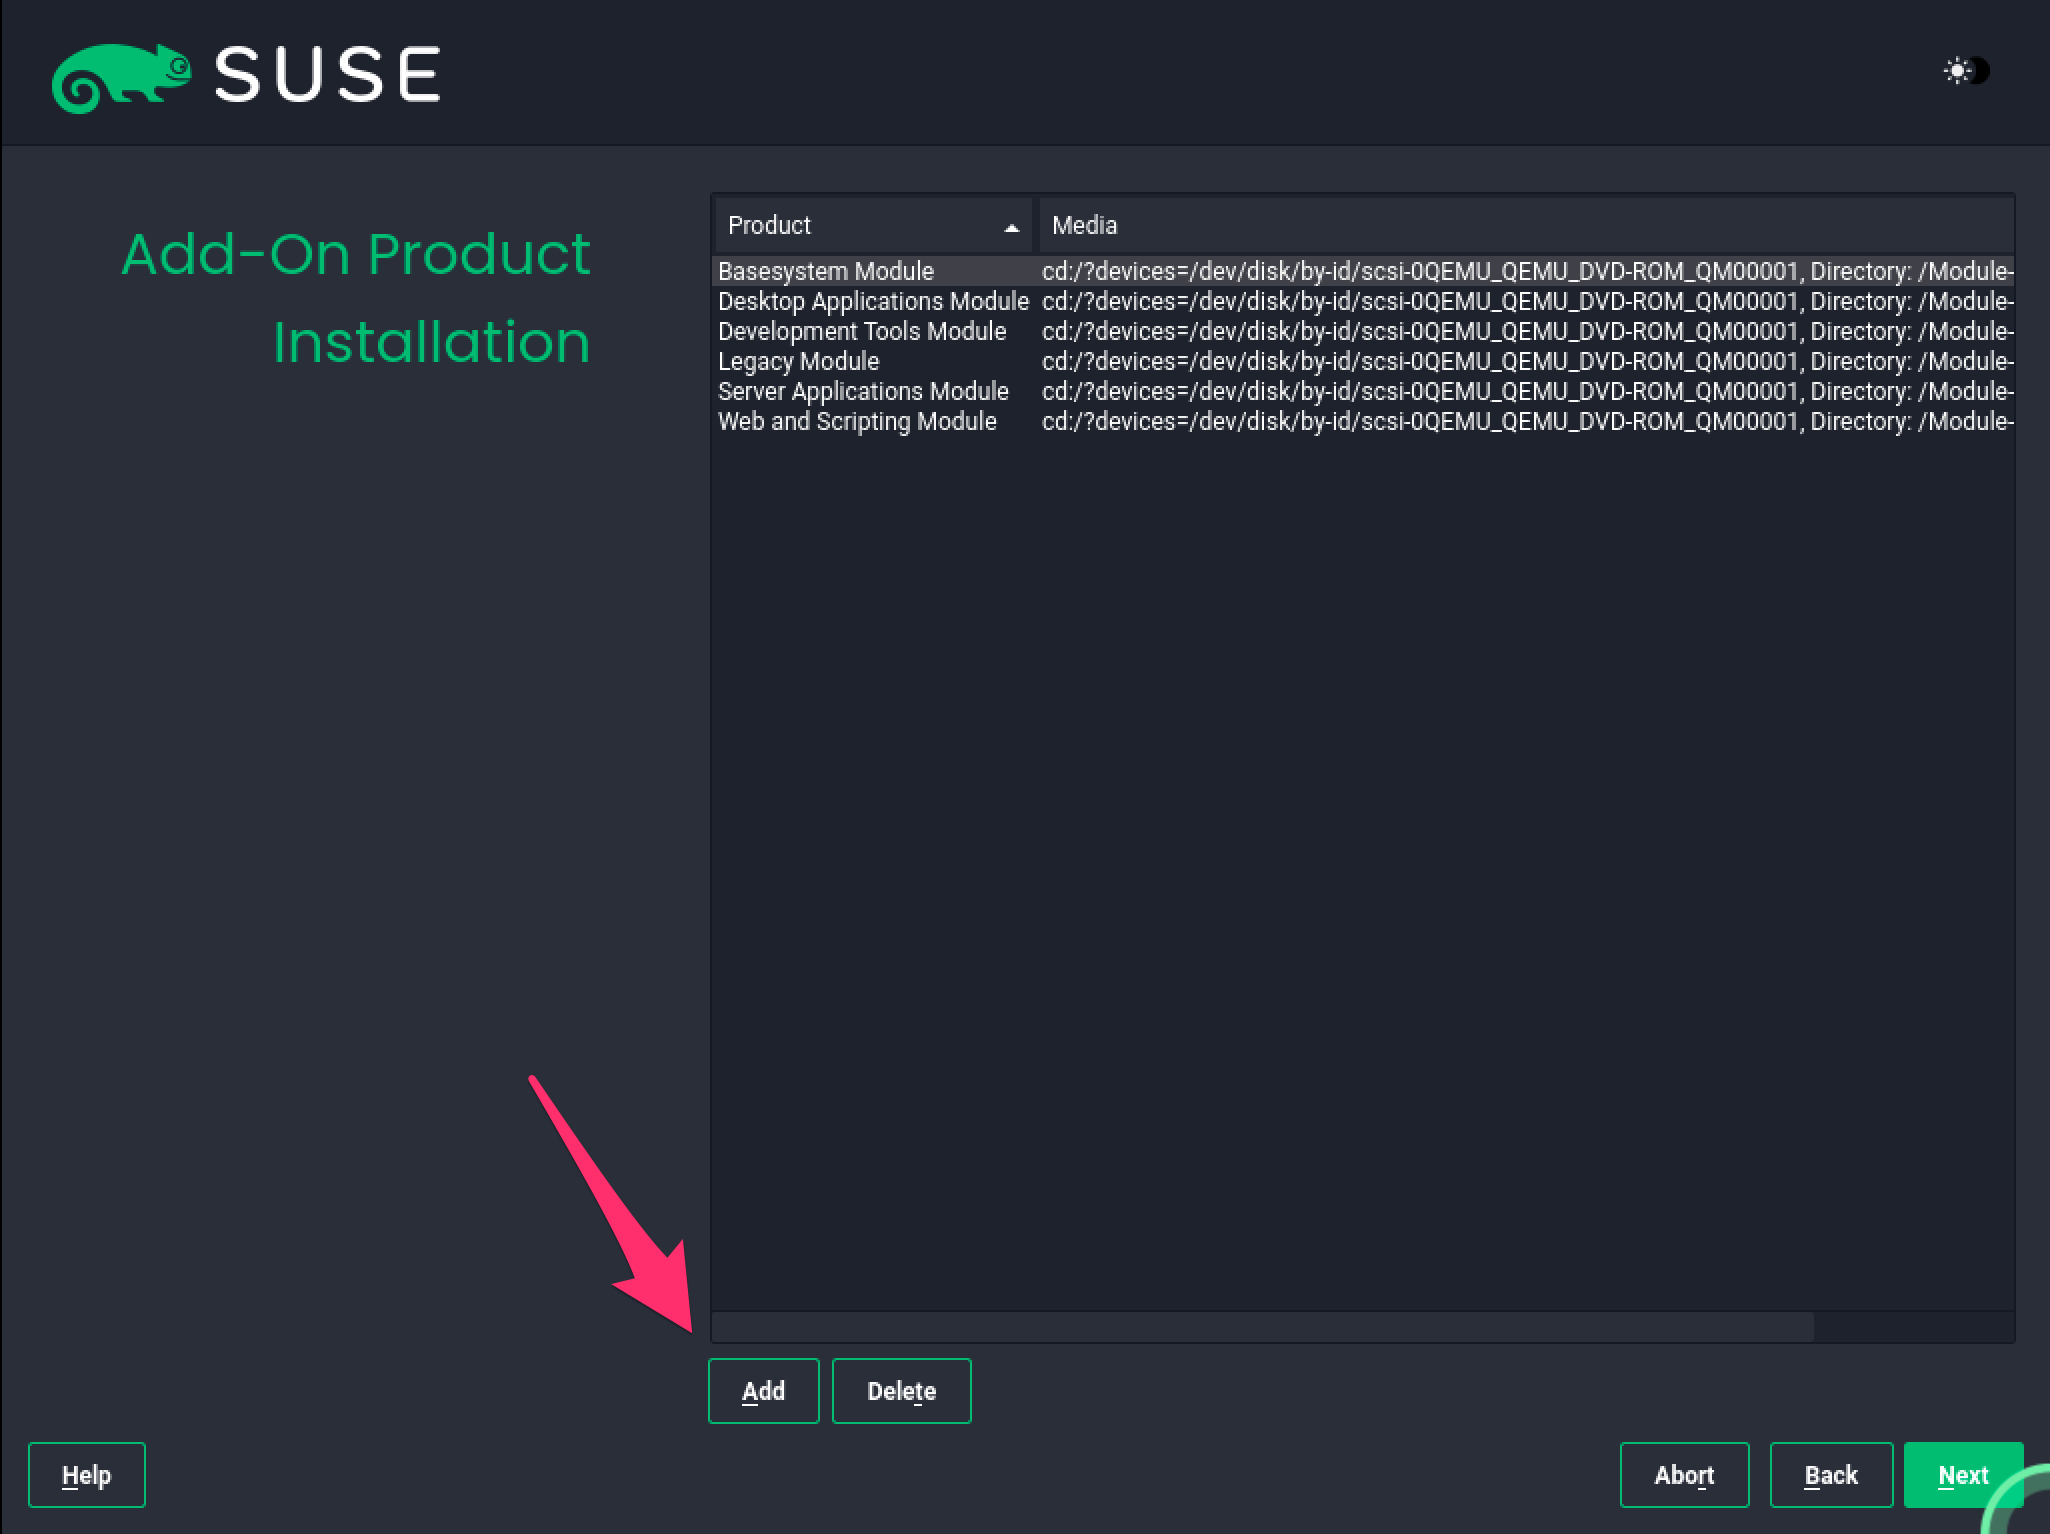Select the Server Applications Module row
The height and width of the screenshot is (1534, 2050).
pyautogui.click(x=1363, y=391)
